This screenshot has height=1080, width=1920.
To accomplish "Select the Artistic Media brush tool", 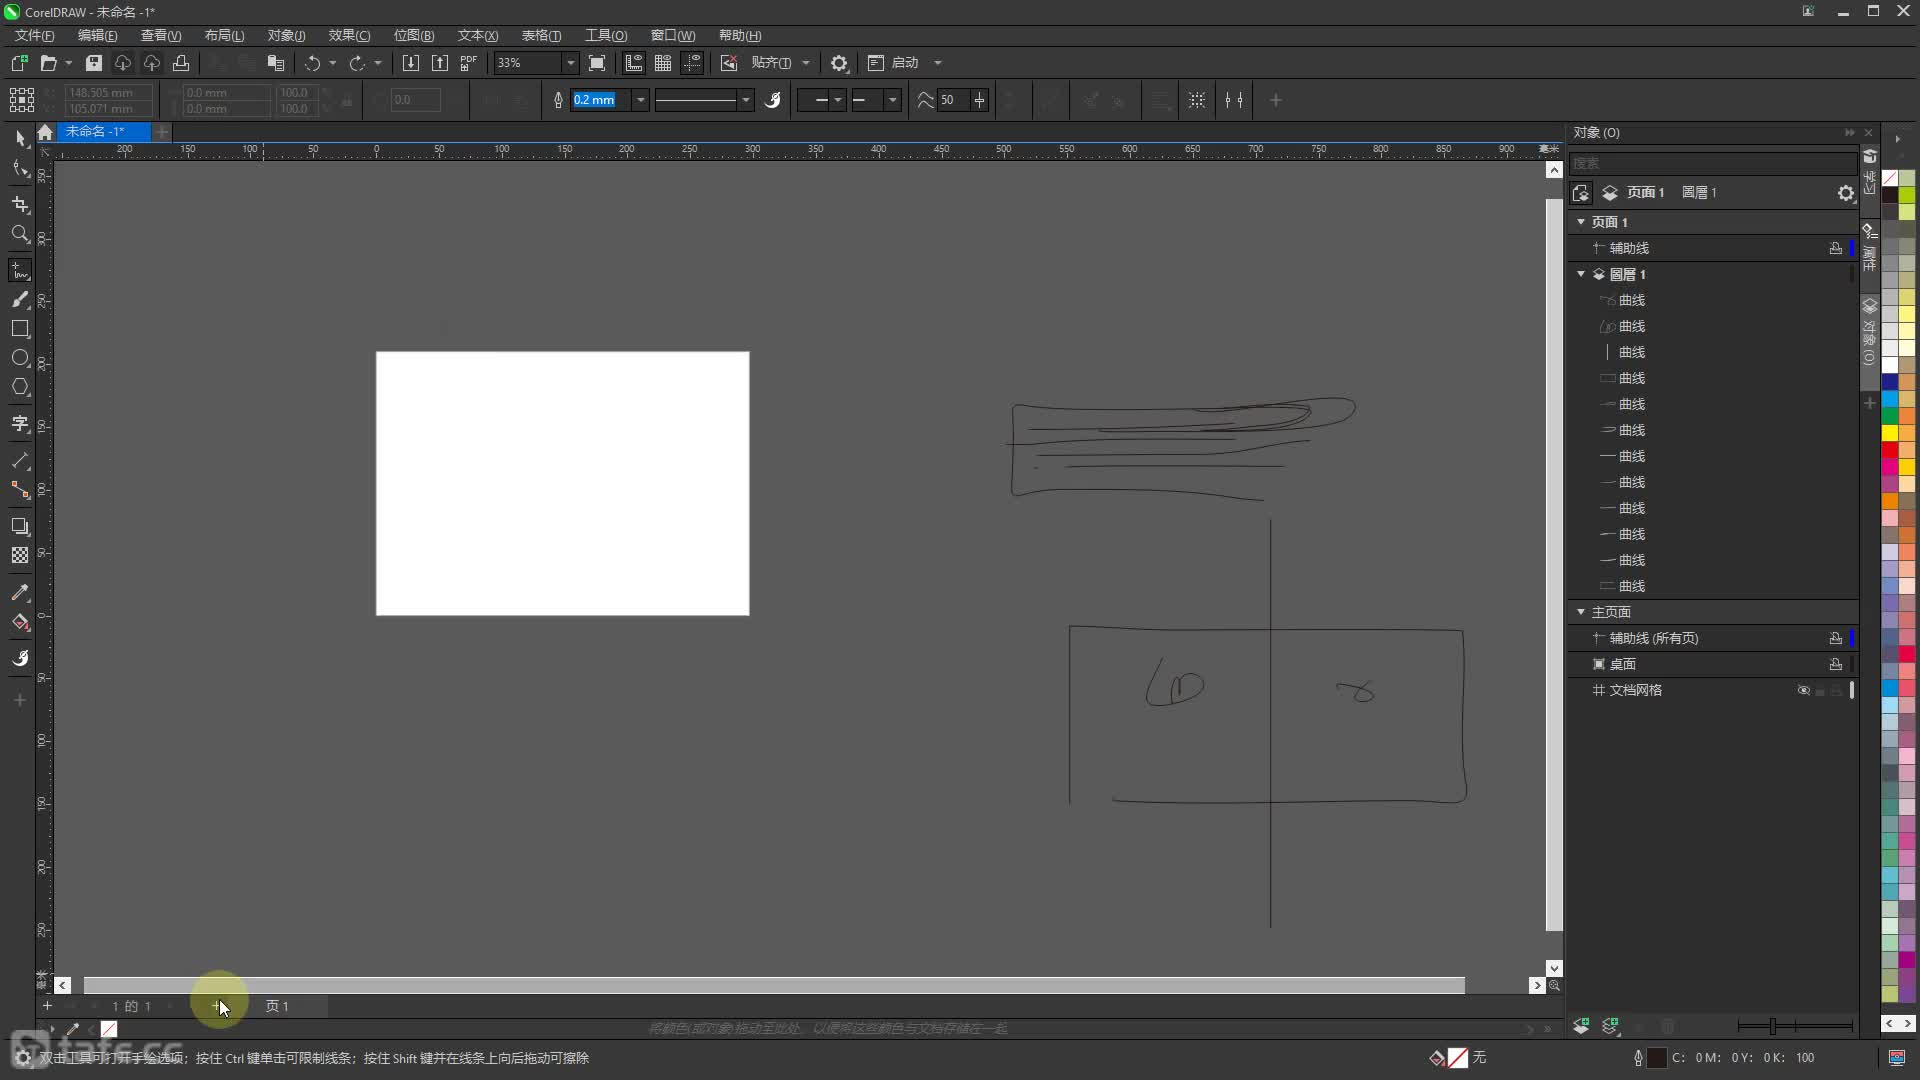I will click(x=20, y=300).
